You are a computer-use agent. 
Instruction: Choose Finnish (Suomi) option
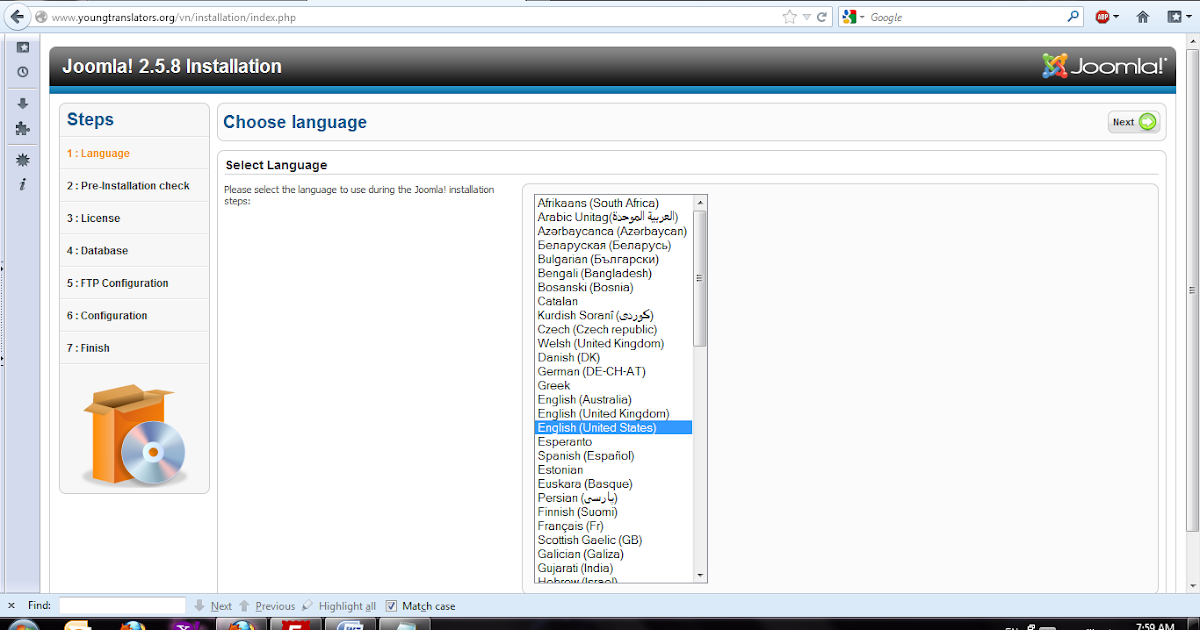click(x=613, y=511)
